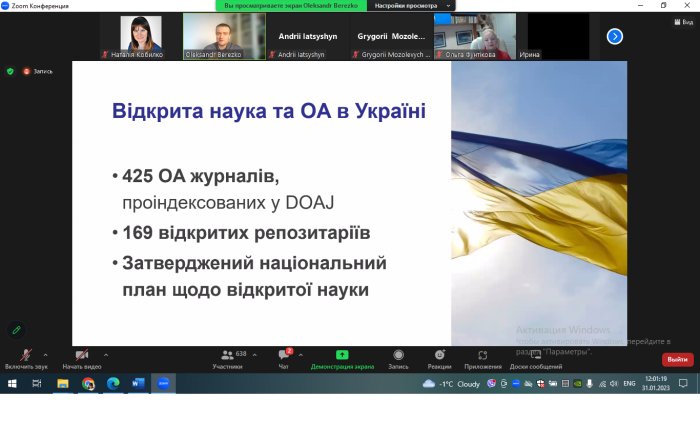This screenshot has width=700, height=442.
Task: Select Oleksandr Berezko video thumbnail
Action: pos(224,36)
